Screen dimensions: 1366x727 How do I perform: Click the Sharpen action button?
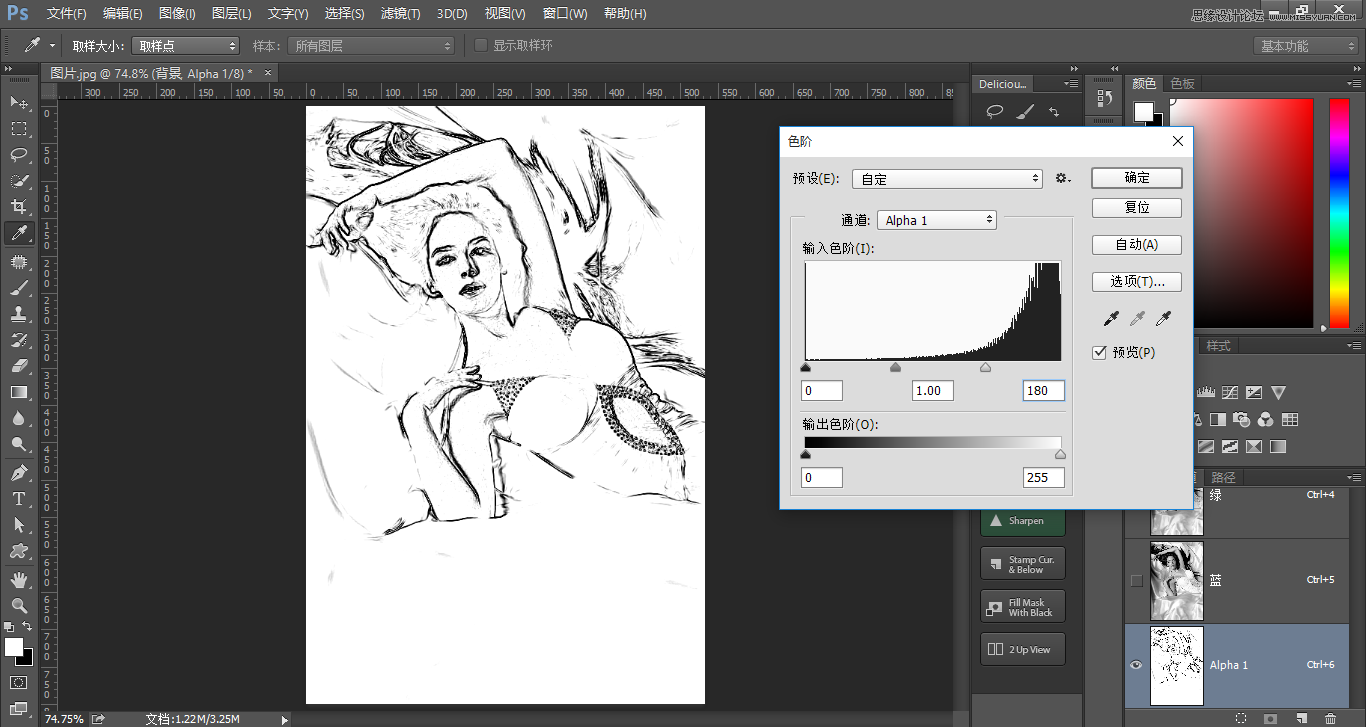[x=1023, y=521]
